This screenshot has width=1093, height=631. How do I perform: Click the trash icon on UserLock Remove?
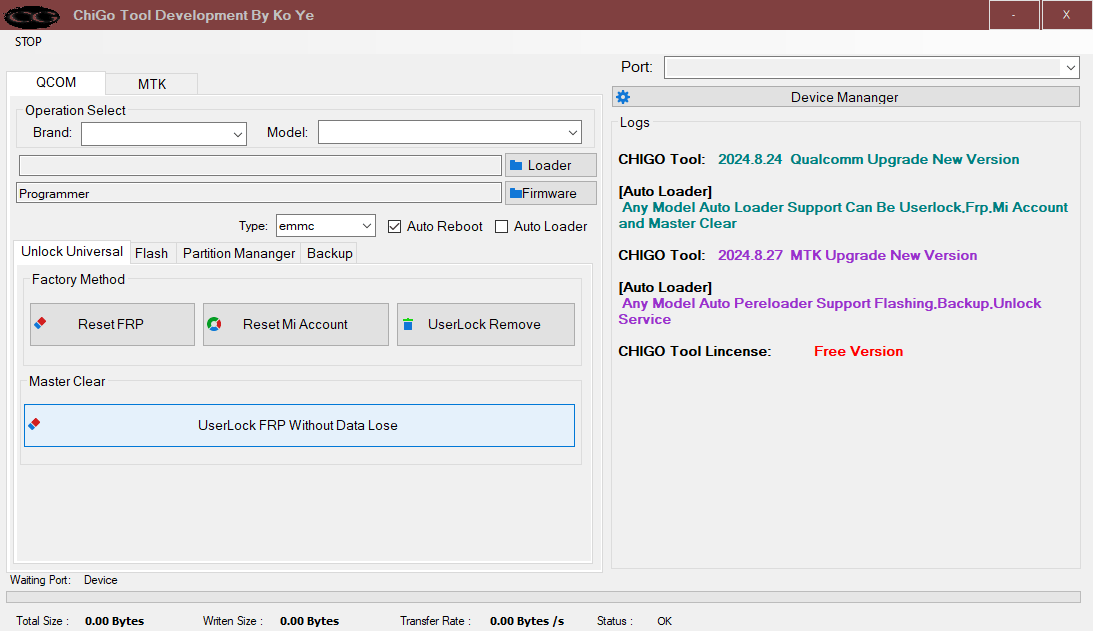tap(408, 324)
